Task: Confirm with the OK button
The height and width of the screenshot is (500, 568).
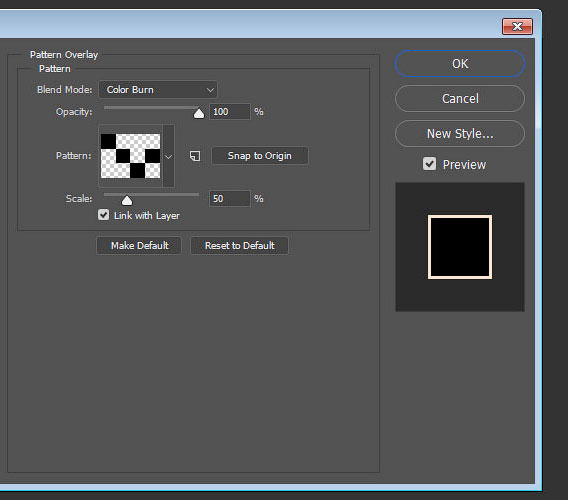Action: point(460,64)
